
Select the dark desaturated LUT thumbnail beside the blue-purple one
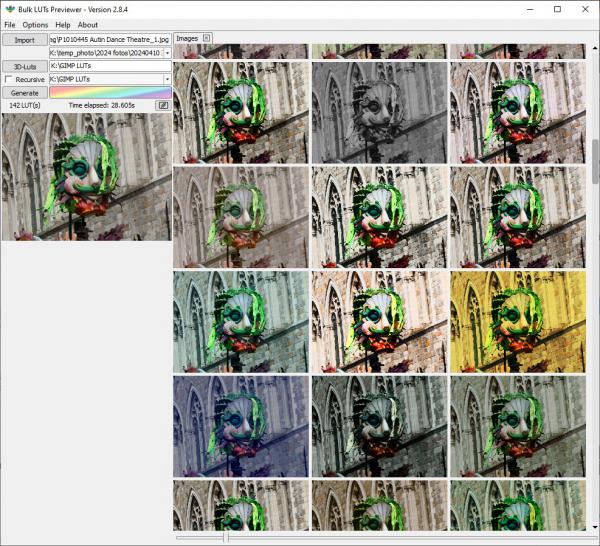tap(379, 426)
